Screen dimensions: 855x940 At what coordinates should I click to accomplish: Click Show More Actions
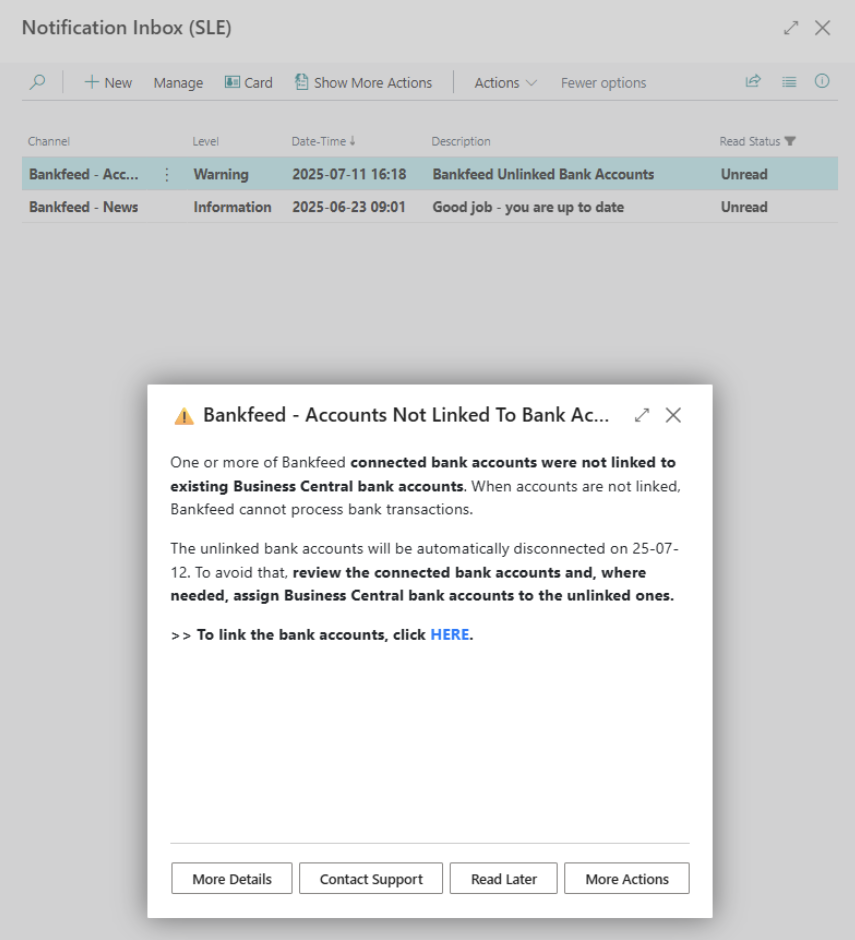tap(363, 83)
